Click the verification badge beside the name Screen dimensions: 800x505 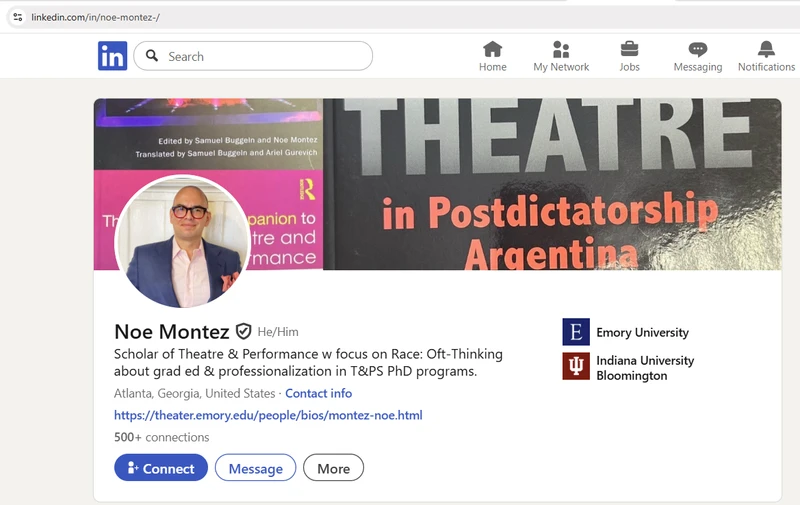244,331
